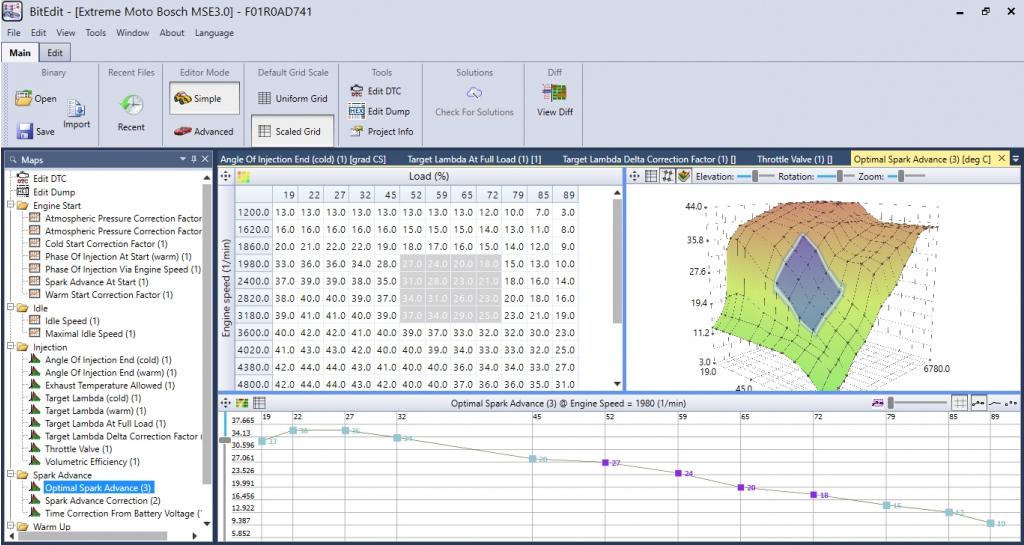
Task: Open Angle Of Injection End (cold) tab
Action: click(302, 159)
